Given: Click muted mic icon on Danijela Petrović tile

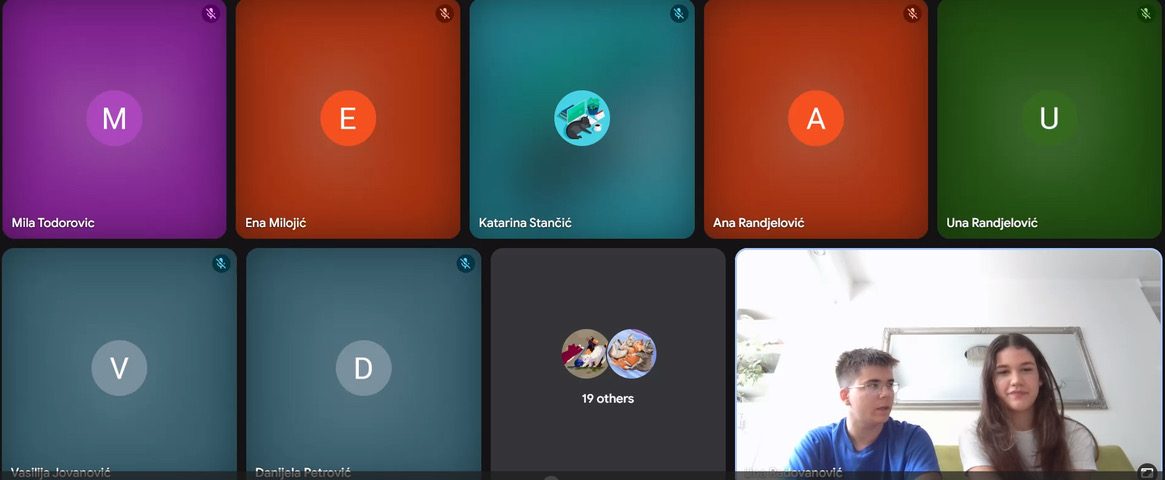Looking at the screenshot, I should click(x=465, y=264).
